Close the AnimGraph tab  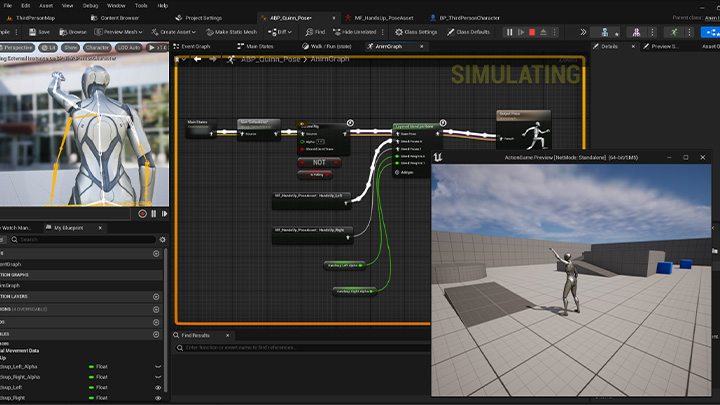422,46
